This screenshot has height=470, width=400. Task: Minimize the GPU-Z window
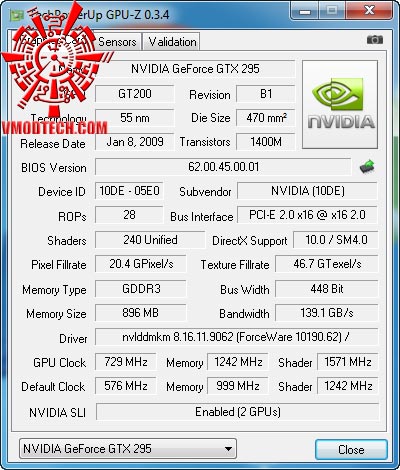(305, 11)
